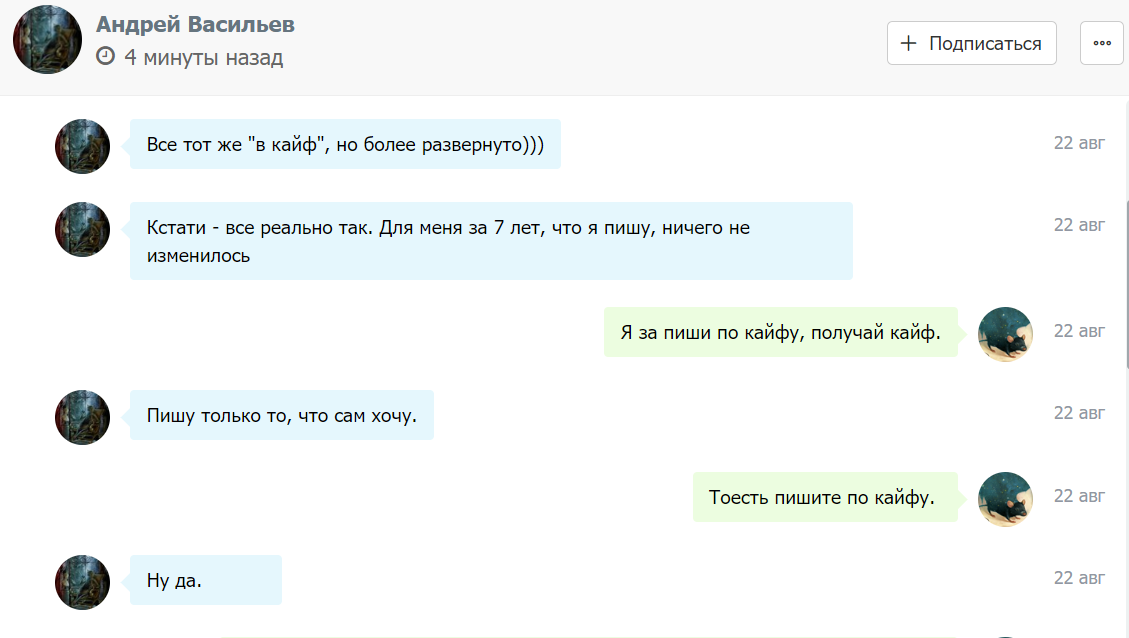This screenshot has width=1129, height=638.
Task: Click mouse avatar beside "Я за пиши по кайфу"
Action: click(x=1005, y=333)
